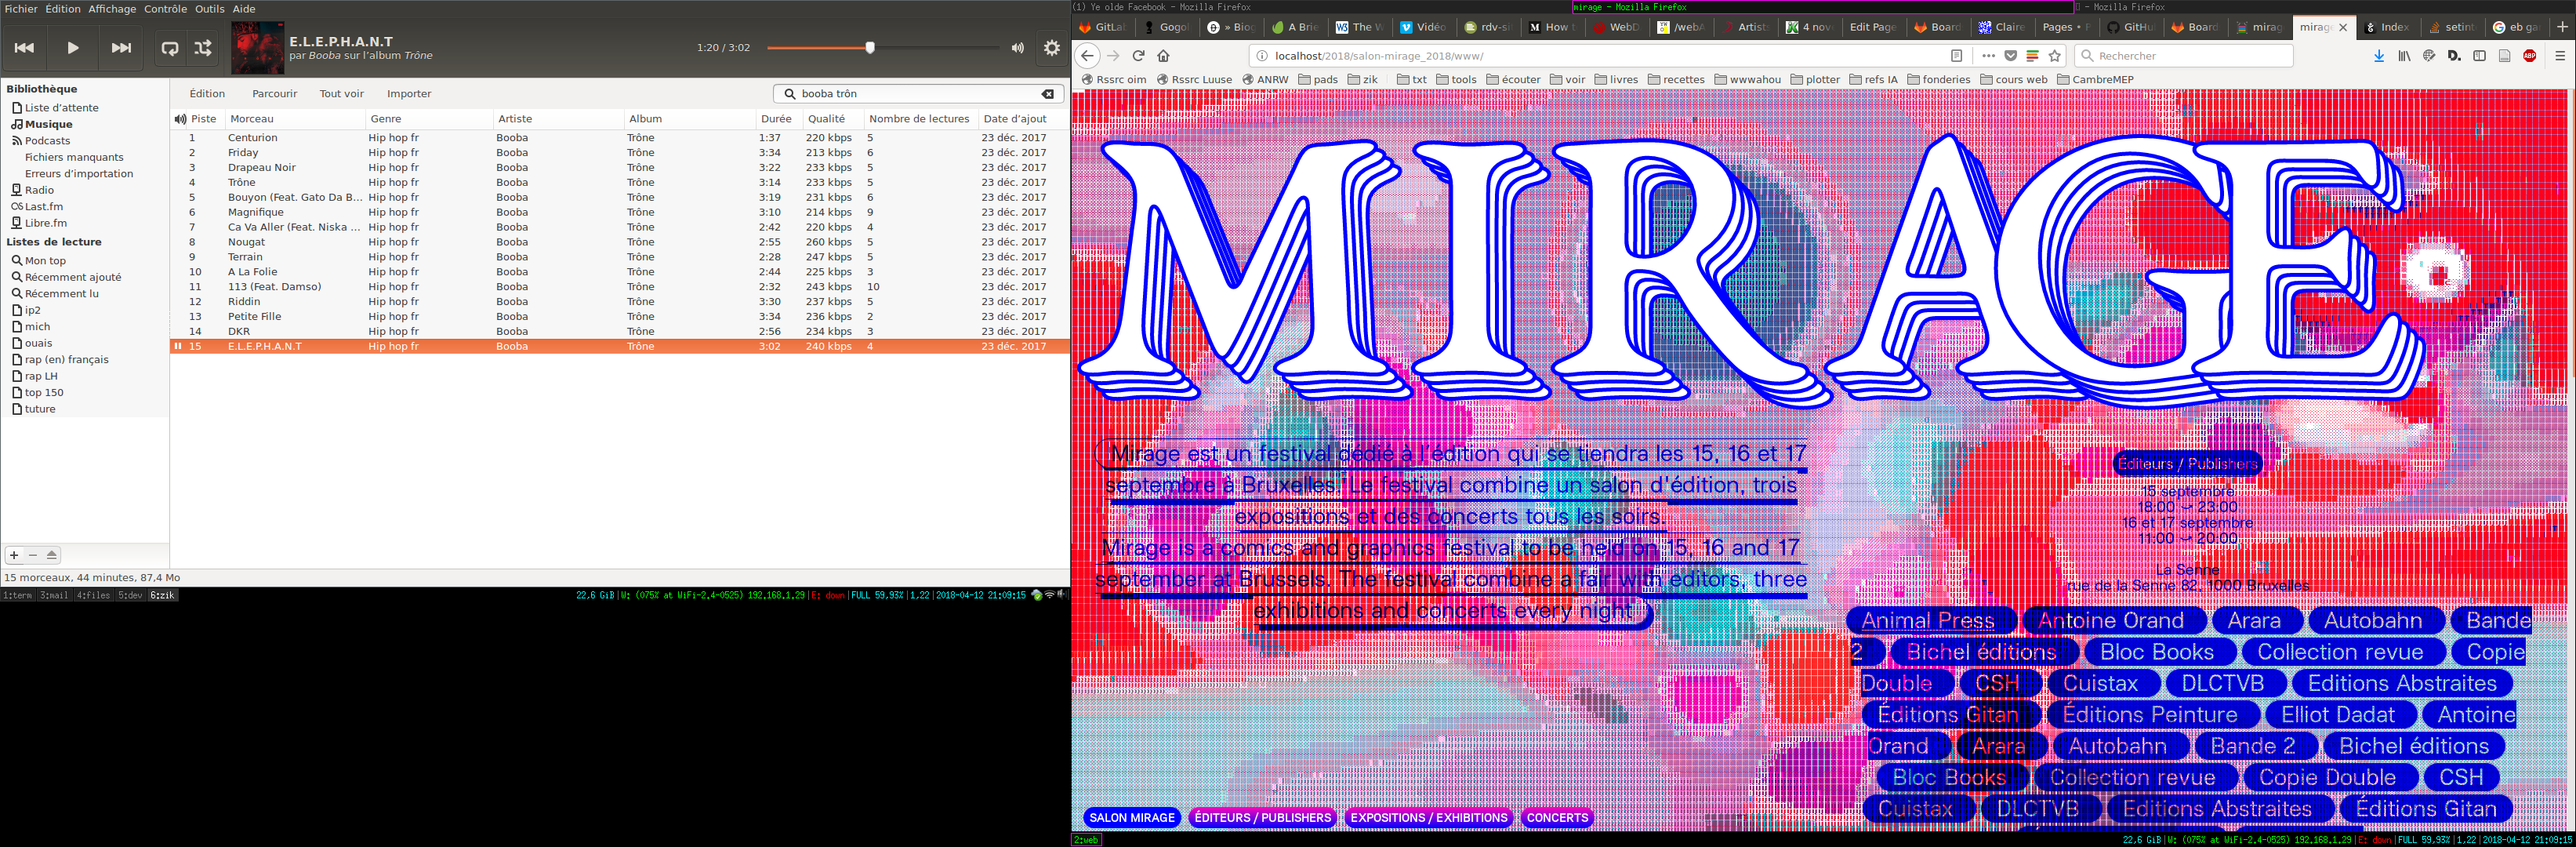Go back to previous track
Screen dimensions: 2576x847
(x=25, y=48)
